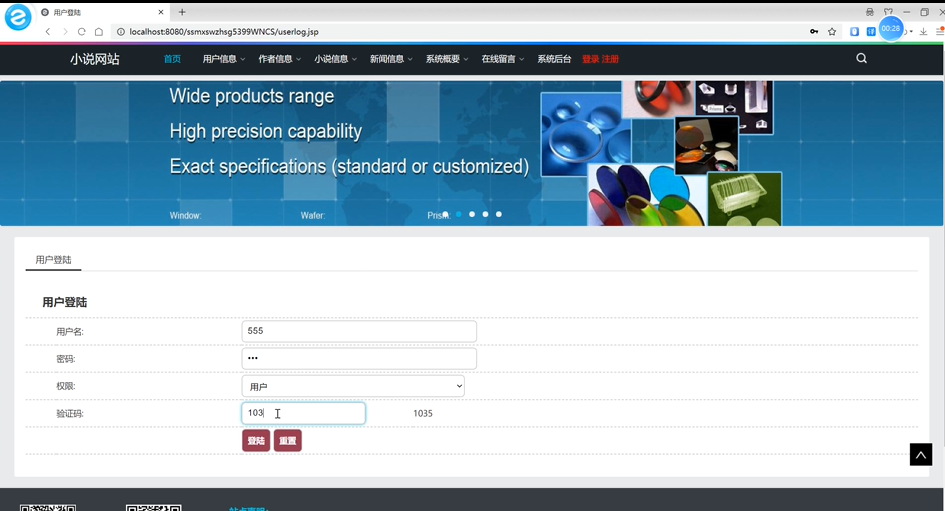This screenshot has height=511, width=945.
Task: Click the red 注册 link
Action: 611,59
